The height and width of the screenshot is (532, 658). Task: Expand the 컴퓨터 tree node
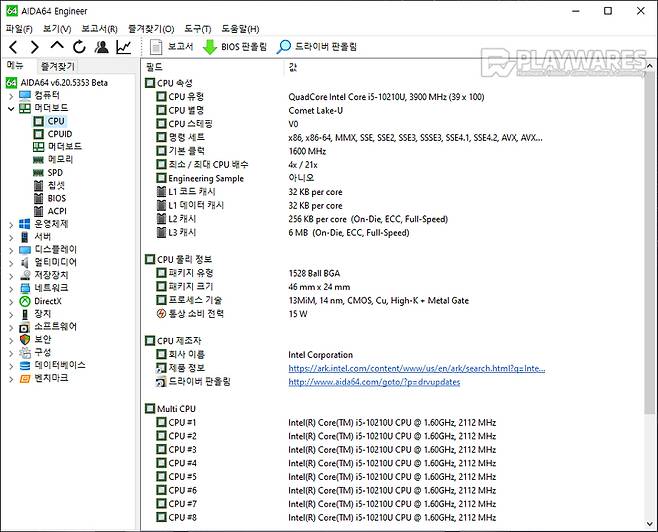point(11,95)
